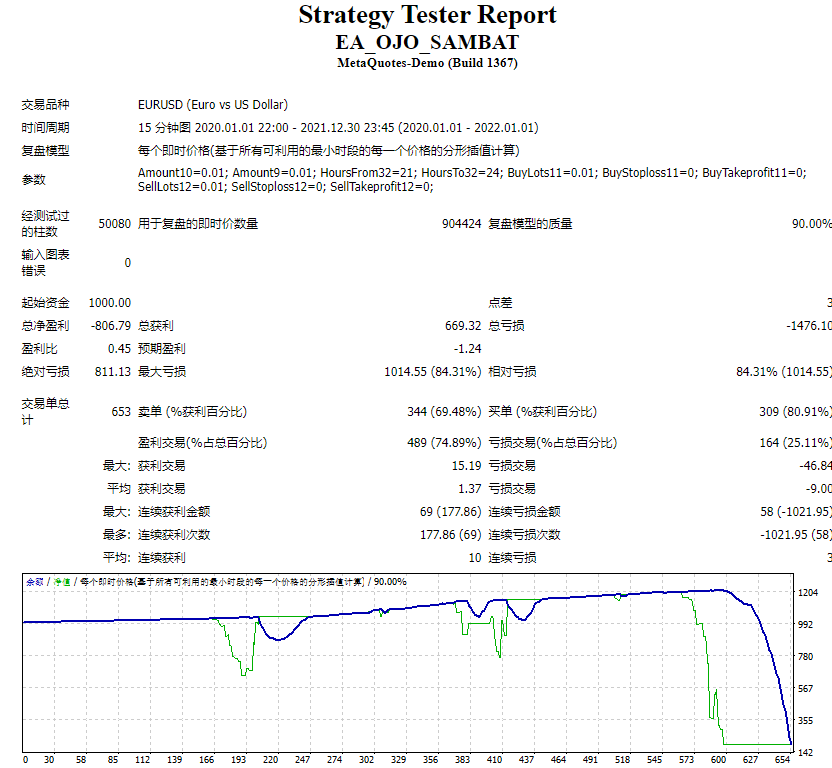Select the total trades count 653

(121, 412)
